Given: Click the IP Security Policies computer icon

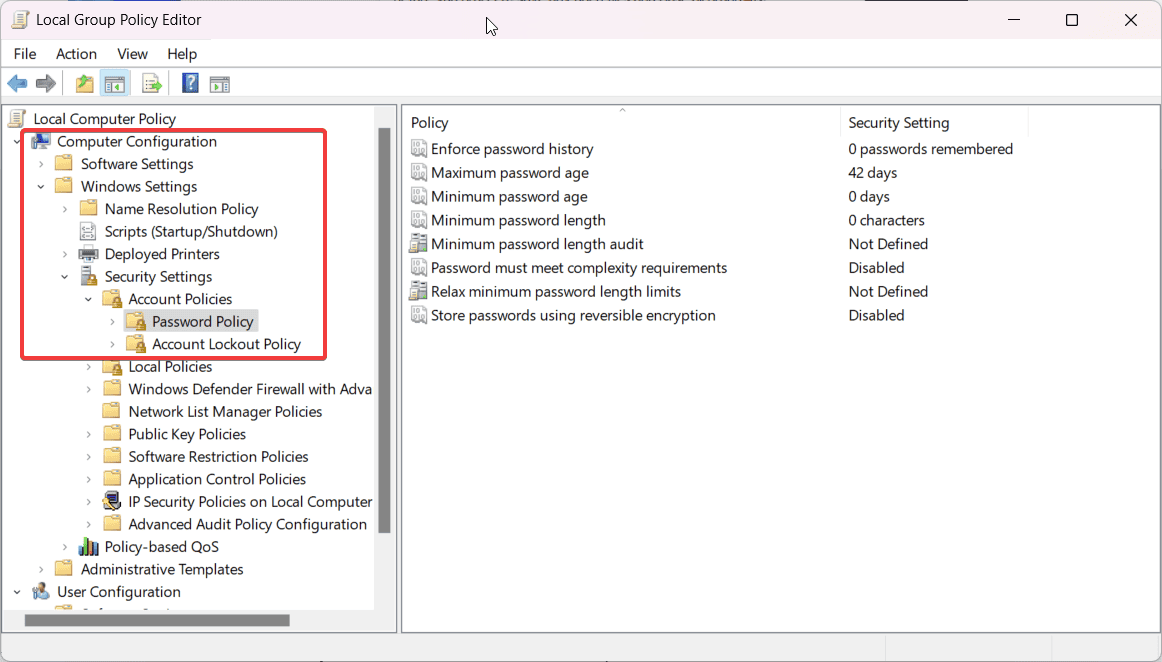Looking at the screenshot, I should tap(112, 502).
